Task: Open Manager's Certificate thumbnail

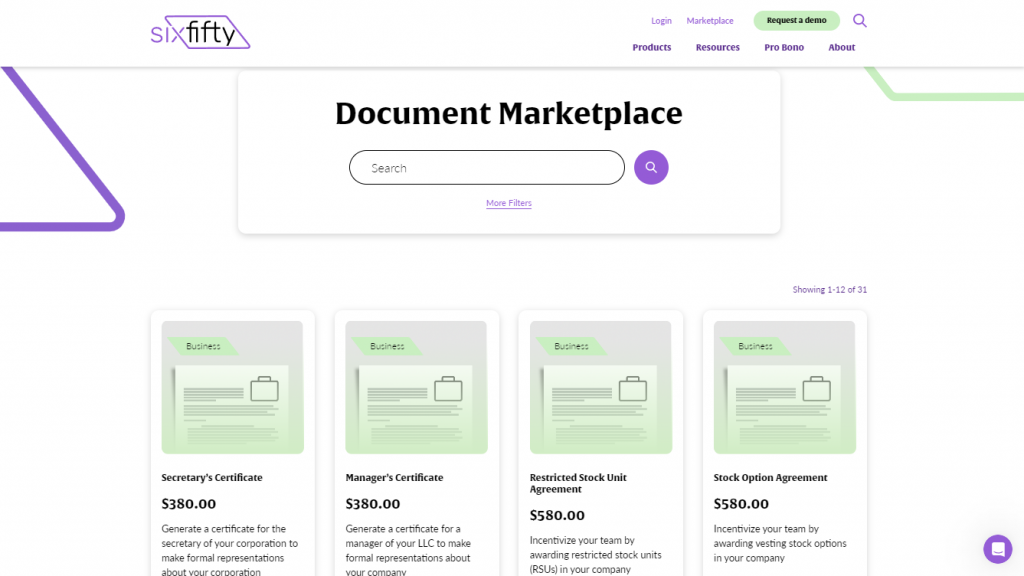Action: pos(416,387)
